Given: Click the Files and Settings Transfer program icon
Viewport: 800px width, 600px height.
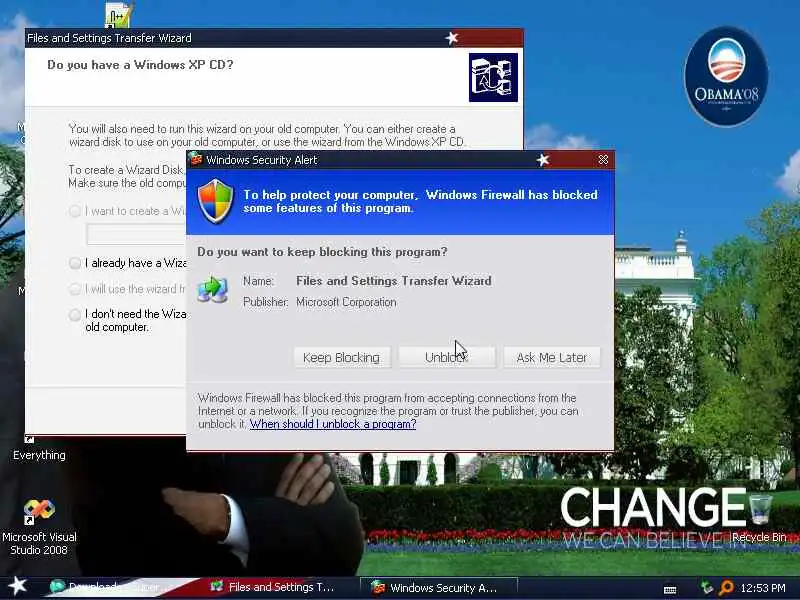Looking at the screenshot, I should tap(212, 290).
